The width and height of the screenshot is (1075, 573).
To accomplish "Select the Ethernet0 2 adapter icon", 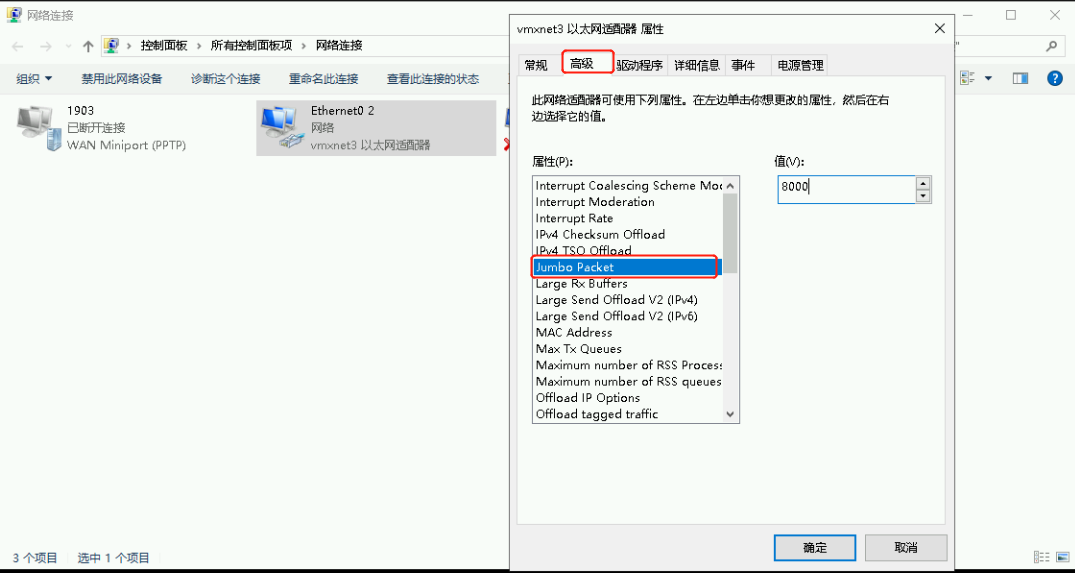I will [x=282, y=127].
